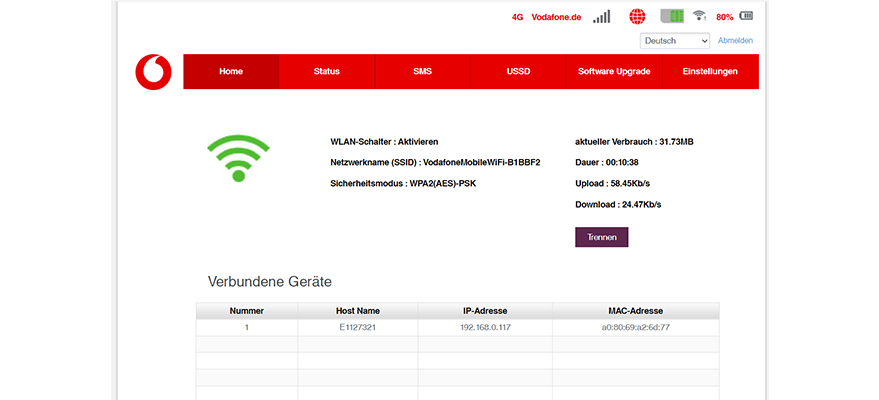879x400 pixels.
Task: Click the Abmelden logout link
Action: pos(735,41)
